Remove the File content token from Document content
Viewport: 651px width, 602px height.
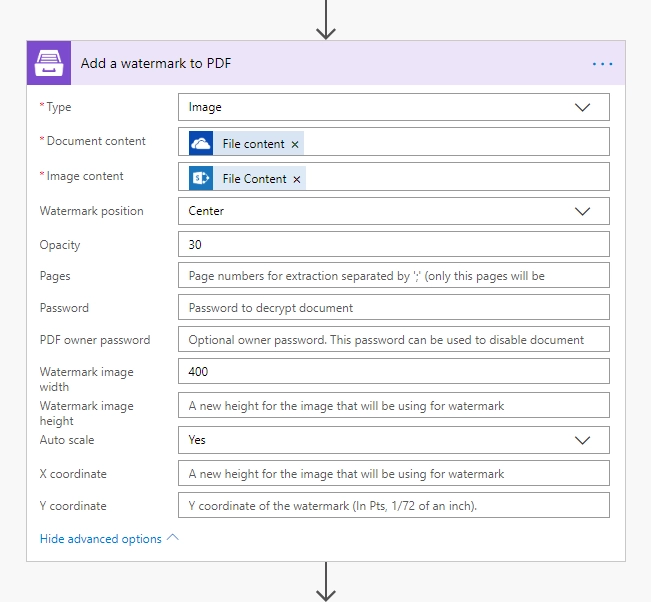pyautogui.click(x=295, y=144)
